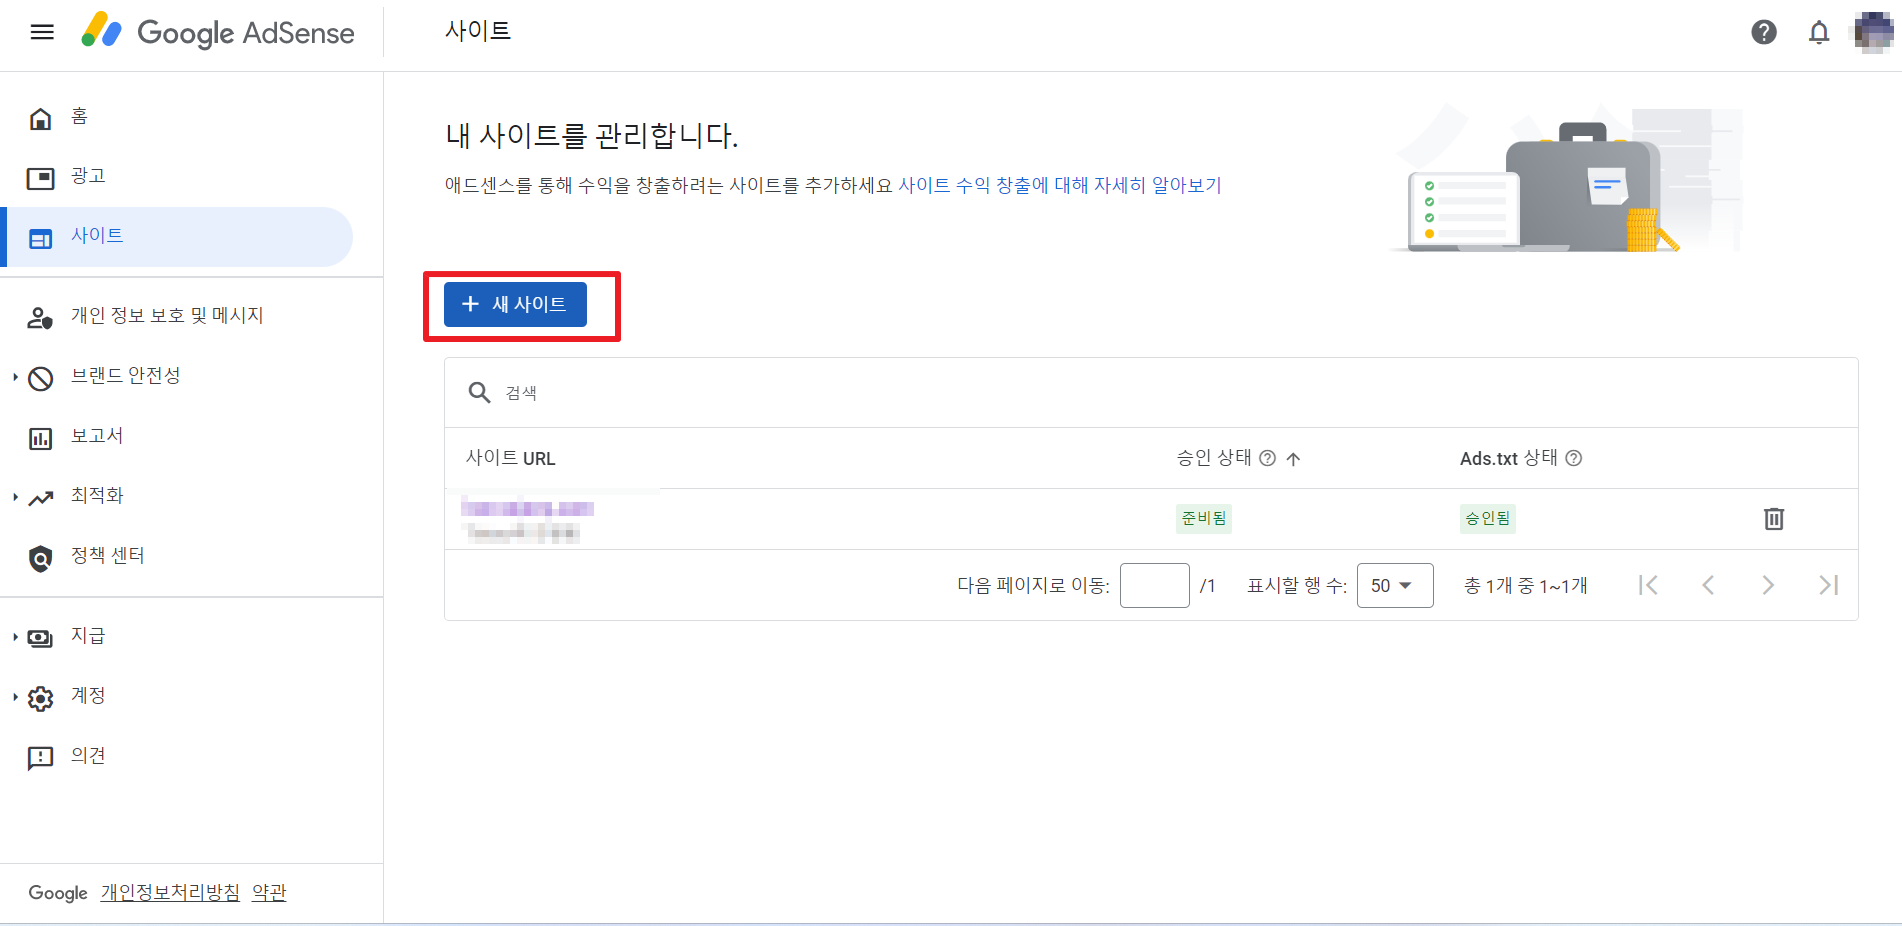This screenshot has height=926, width=1902.
Task: Open the 광고 ads section icon
Action: (x=40, y=176)
